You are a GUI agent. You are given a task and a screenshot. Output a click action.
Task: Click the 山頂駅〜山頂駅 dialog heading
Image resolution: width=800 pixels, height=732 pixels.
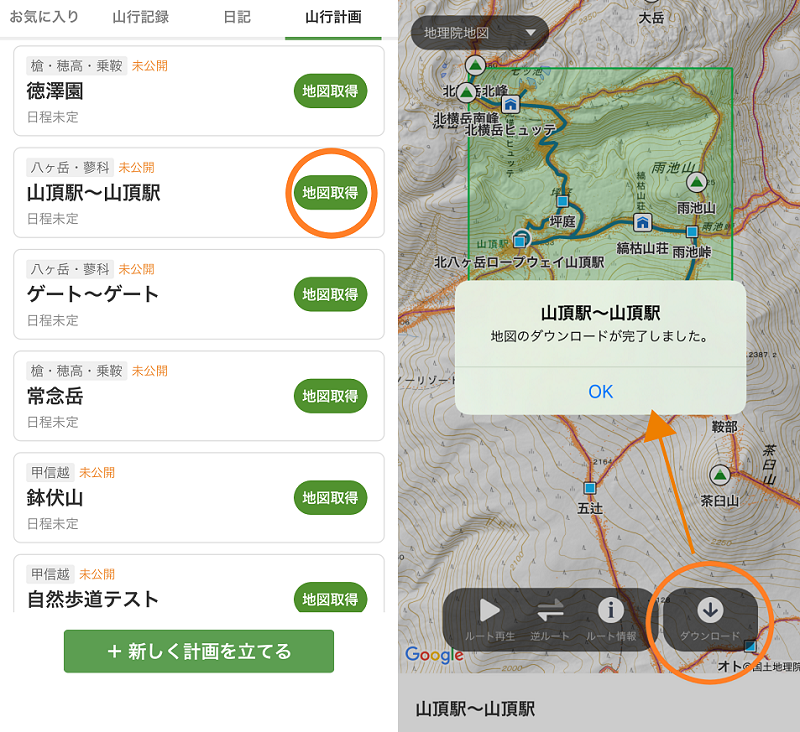tap(601, 313)
